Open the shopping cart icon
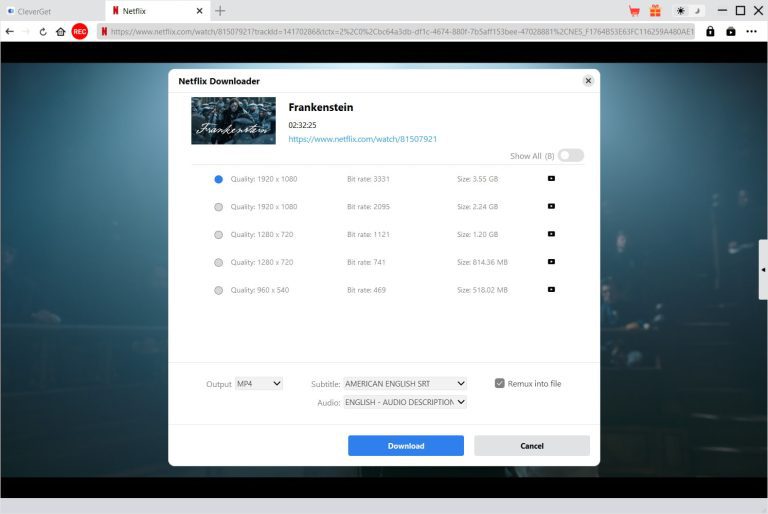Image resolution: width=768 pixels, height=514 pixels. coord(634,11)
